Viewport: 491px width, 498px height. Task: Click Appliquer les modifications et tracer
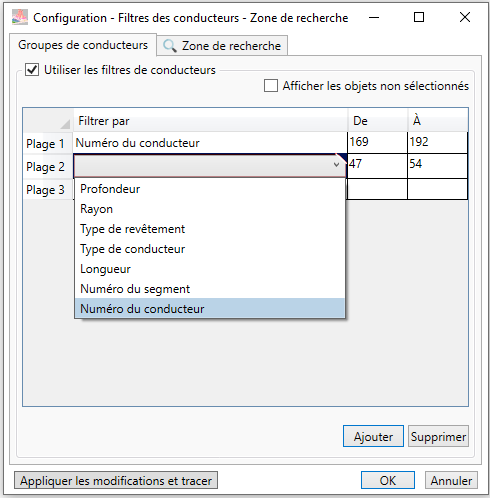click(x=116, y=481)
